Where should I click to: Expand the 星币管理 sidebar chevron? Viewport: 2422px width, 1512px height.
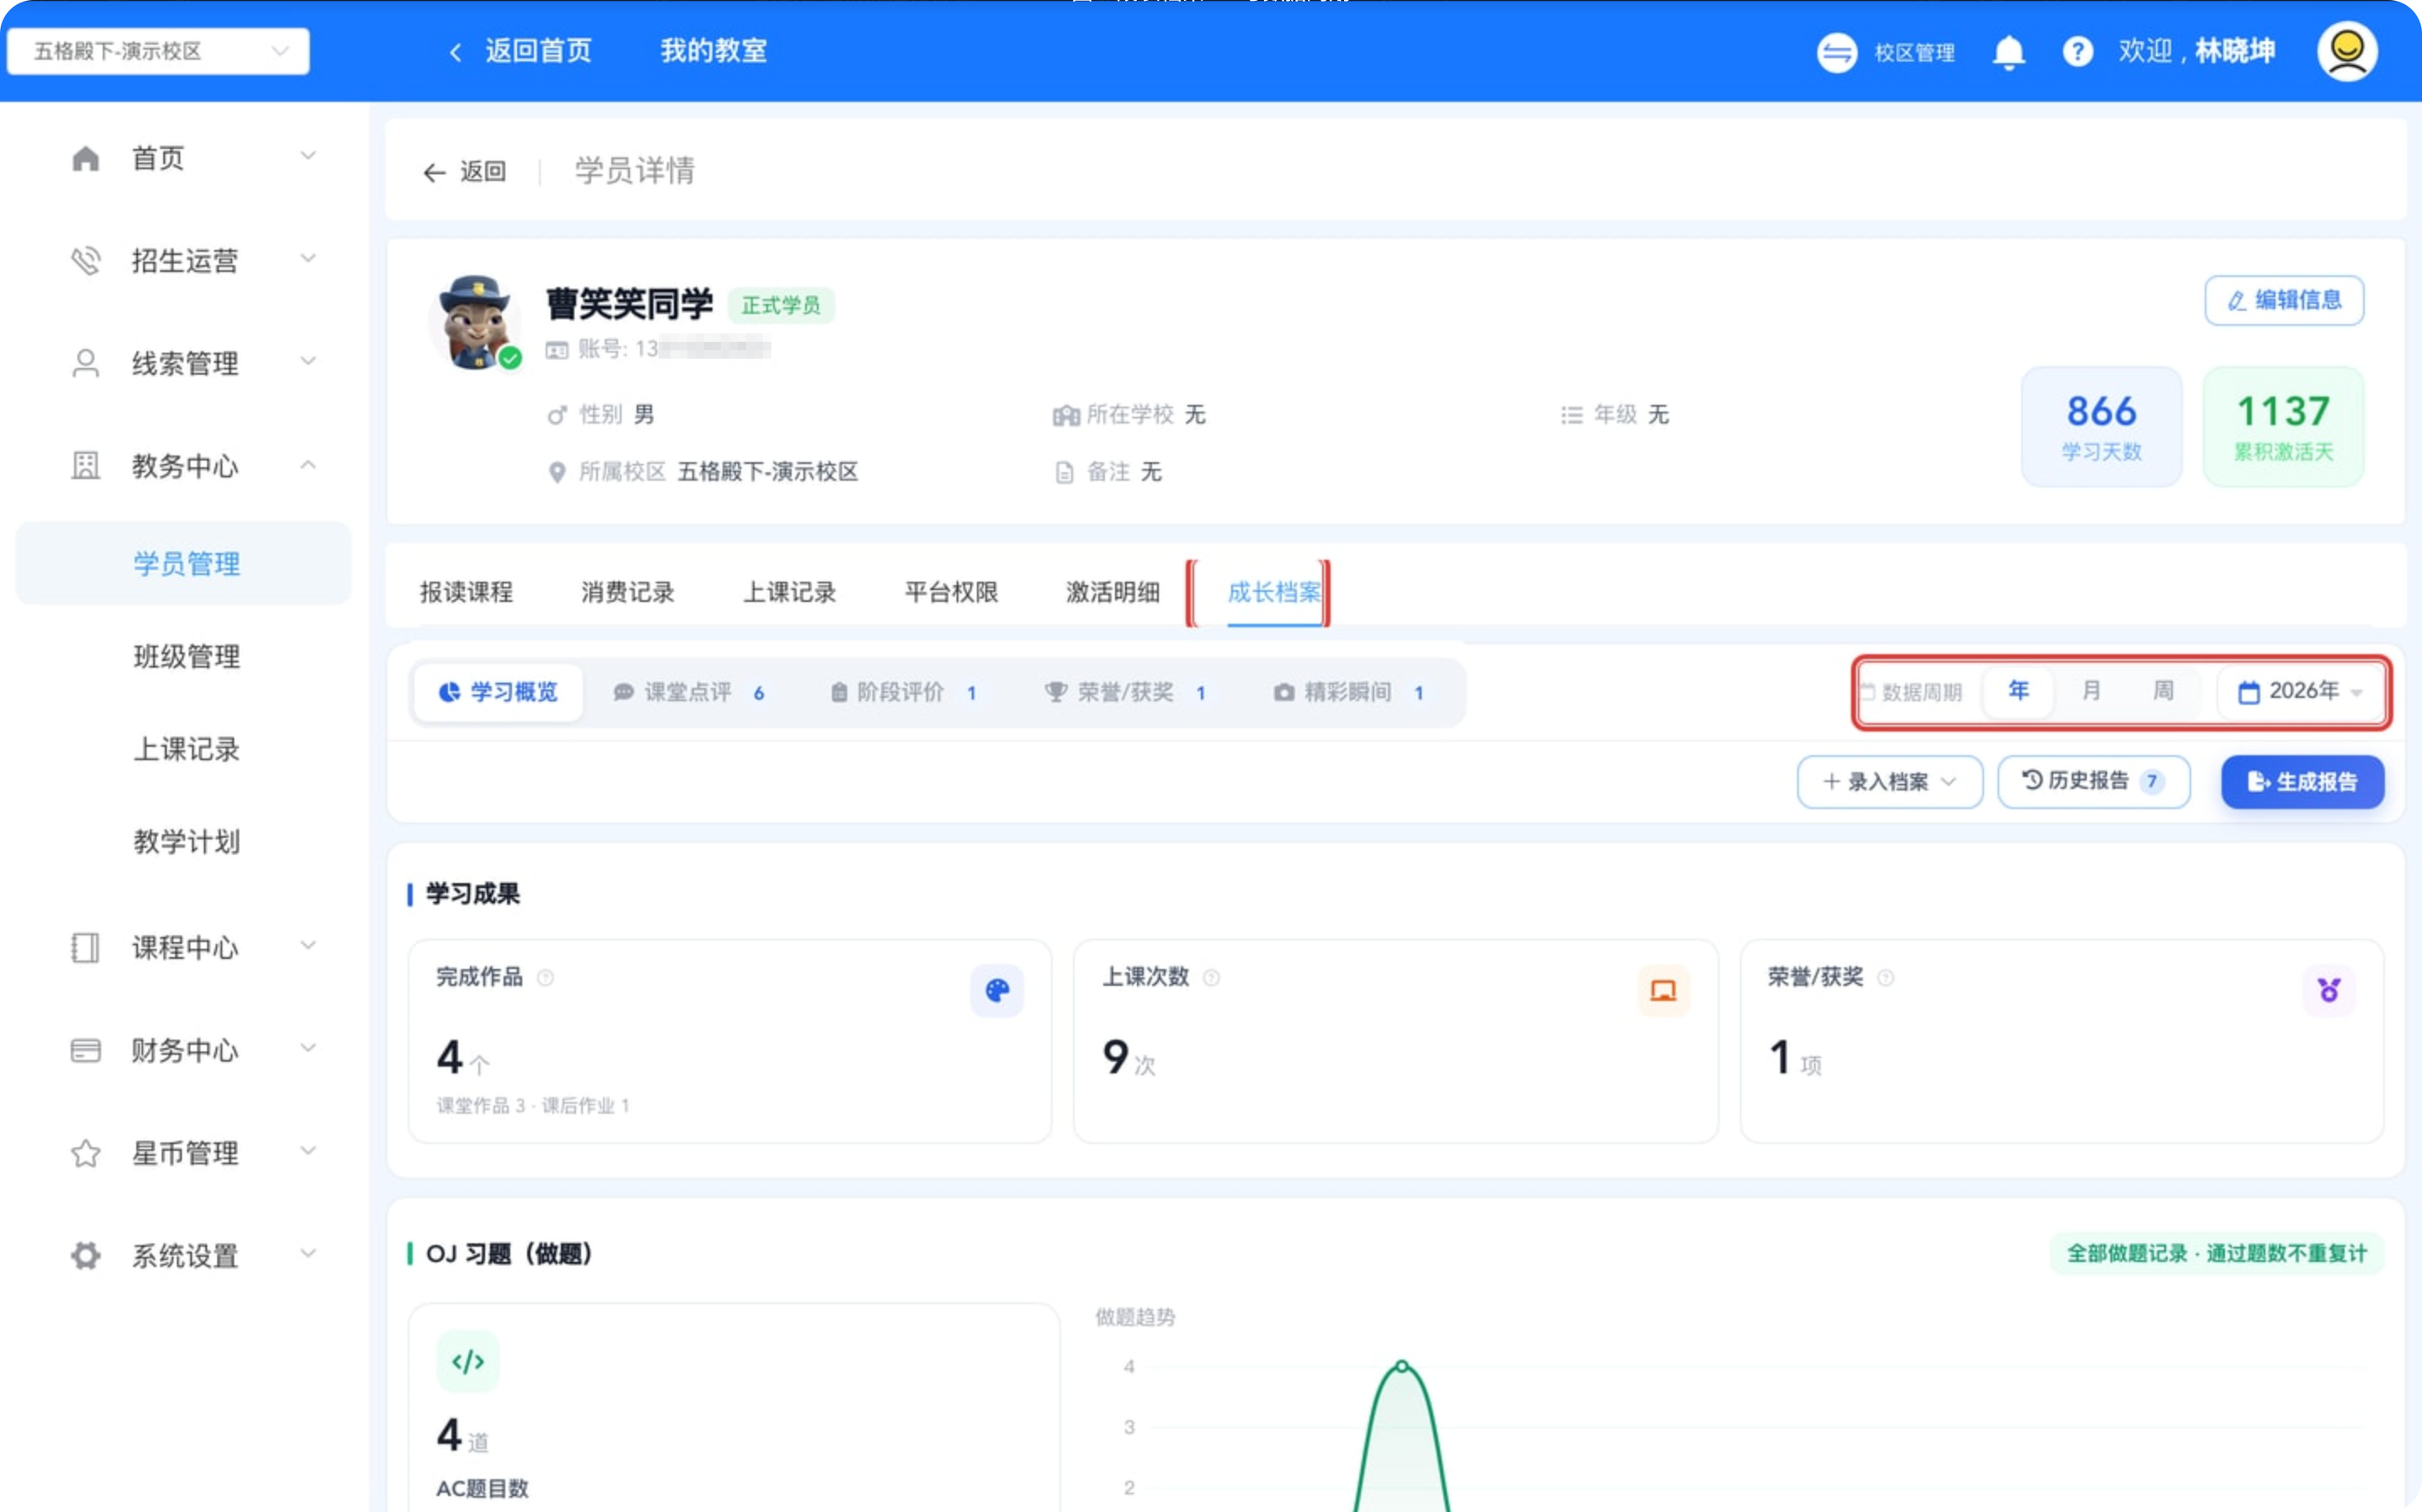point(308,1151)
